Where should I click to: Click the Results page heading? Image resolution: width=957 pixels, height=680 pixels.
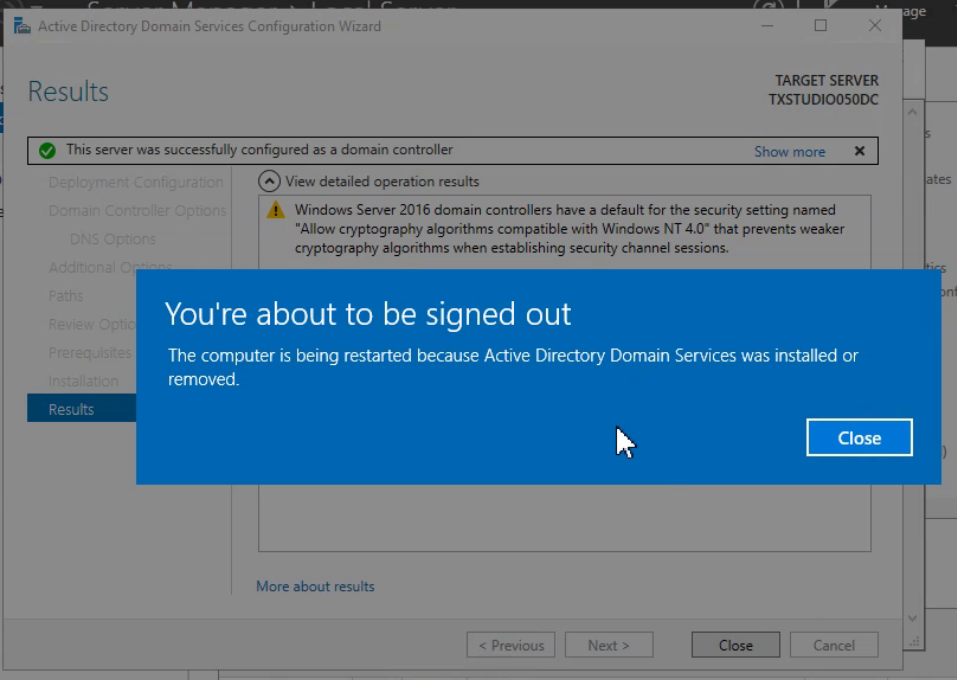(68, 92)
